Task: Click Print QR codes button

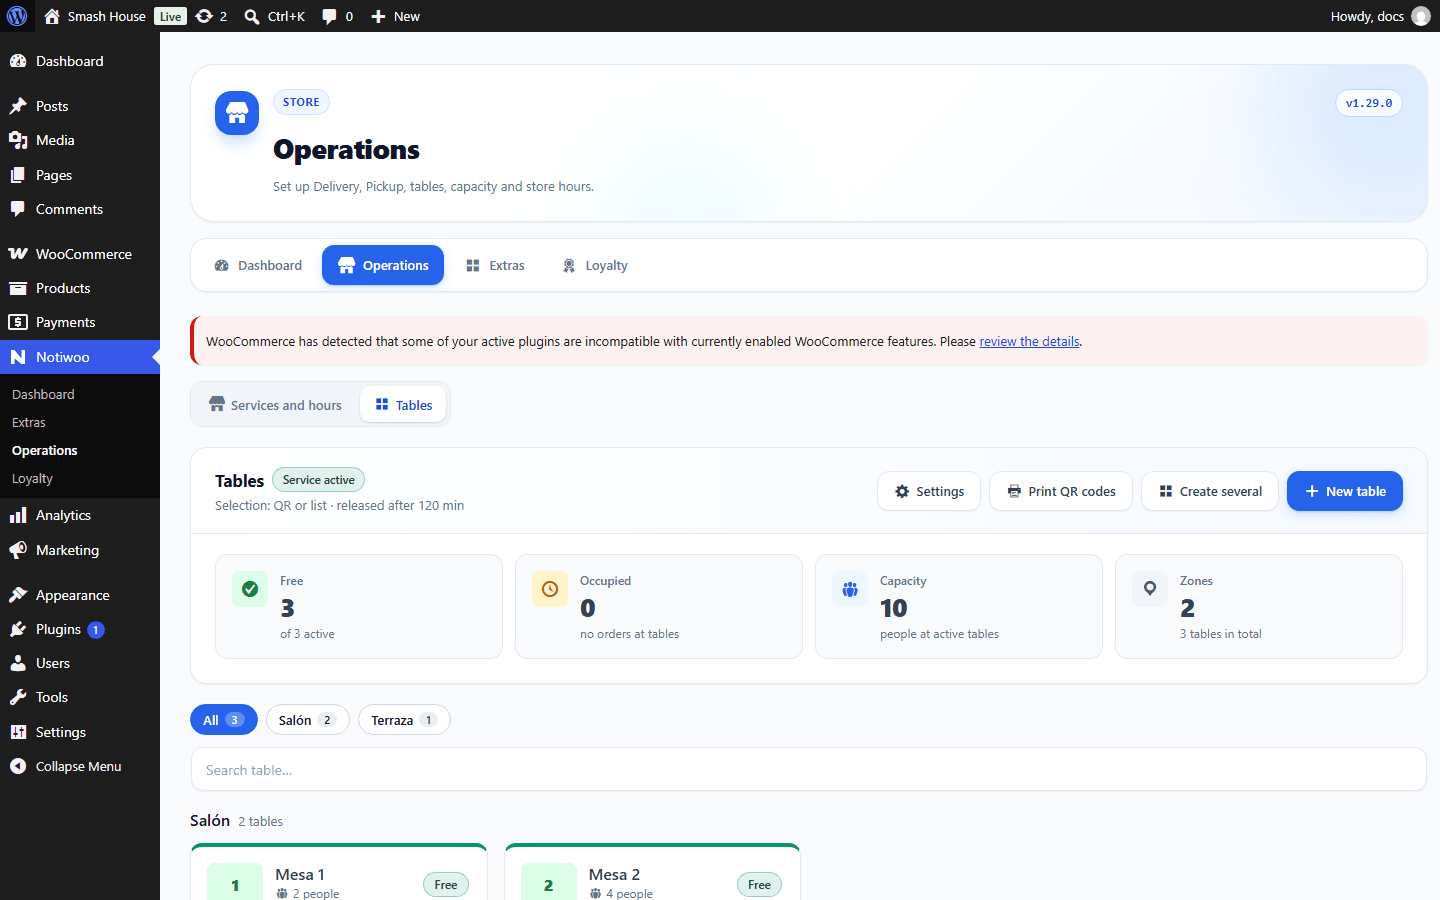Action: 1061,491
